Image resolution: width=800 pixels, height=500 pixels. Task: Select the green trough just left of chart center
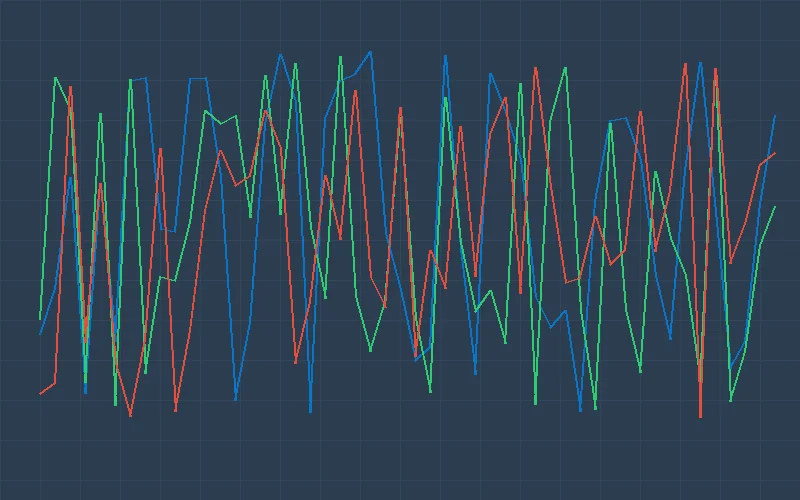click(x=370, y=351)
